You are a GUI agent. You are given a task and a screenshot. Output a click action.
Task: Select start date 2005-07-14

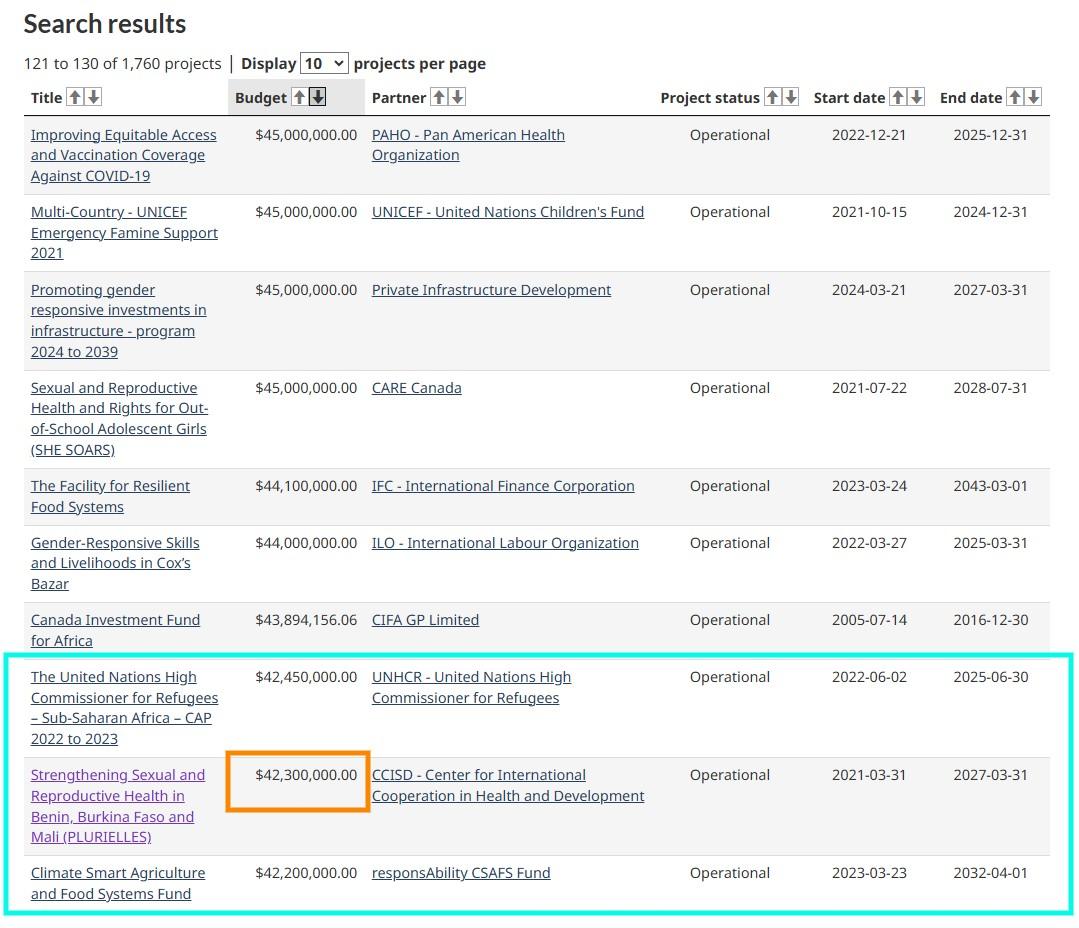pos(869,621)
